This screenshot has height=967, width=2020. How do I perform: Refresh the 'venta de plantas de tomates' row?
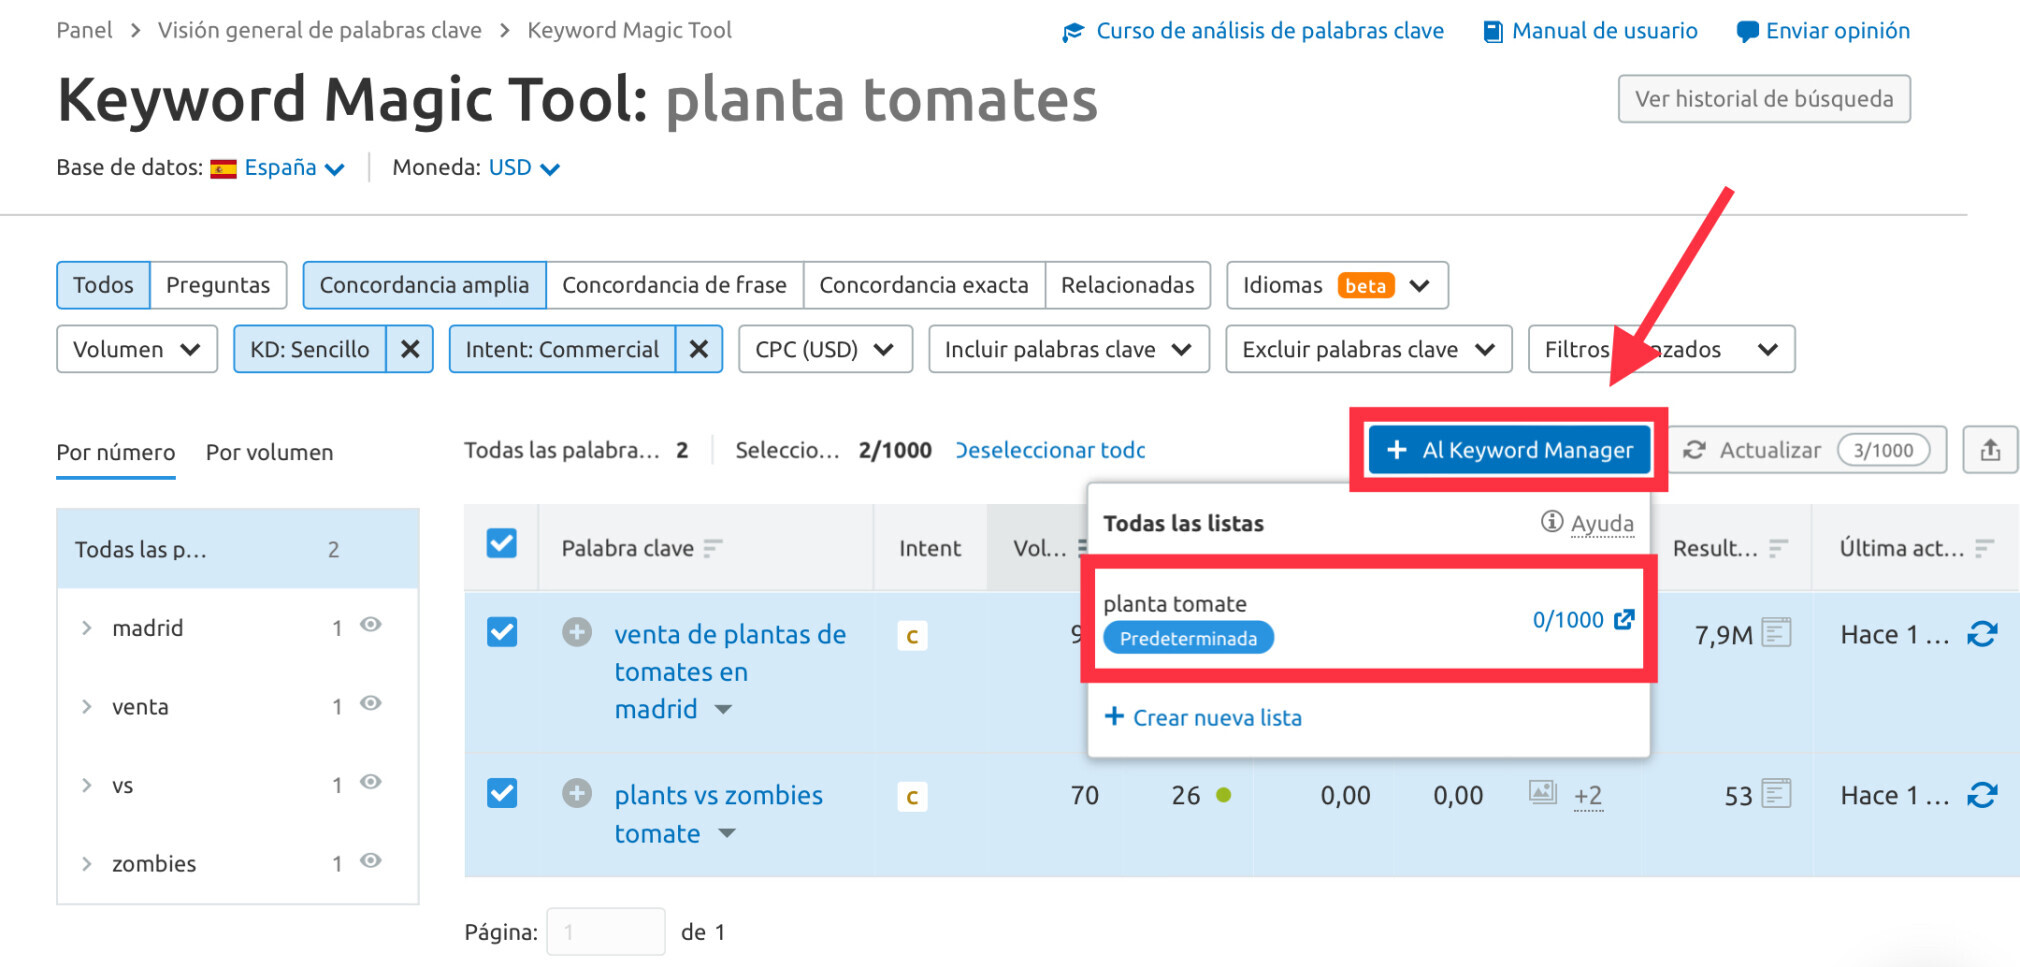coord(1982,634)
